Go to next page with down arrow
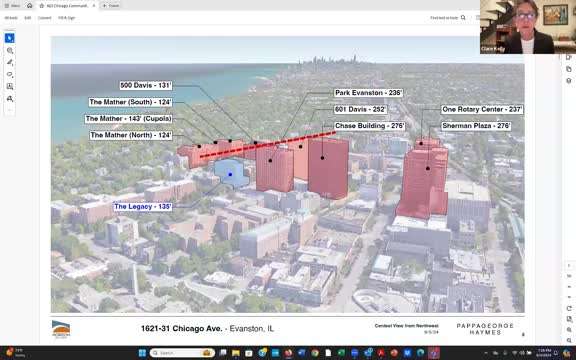Viewport: 576px width, 360px height. tap(569, 297)
